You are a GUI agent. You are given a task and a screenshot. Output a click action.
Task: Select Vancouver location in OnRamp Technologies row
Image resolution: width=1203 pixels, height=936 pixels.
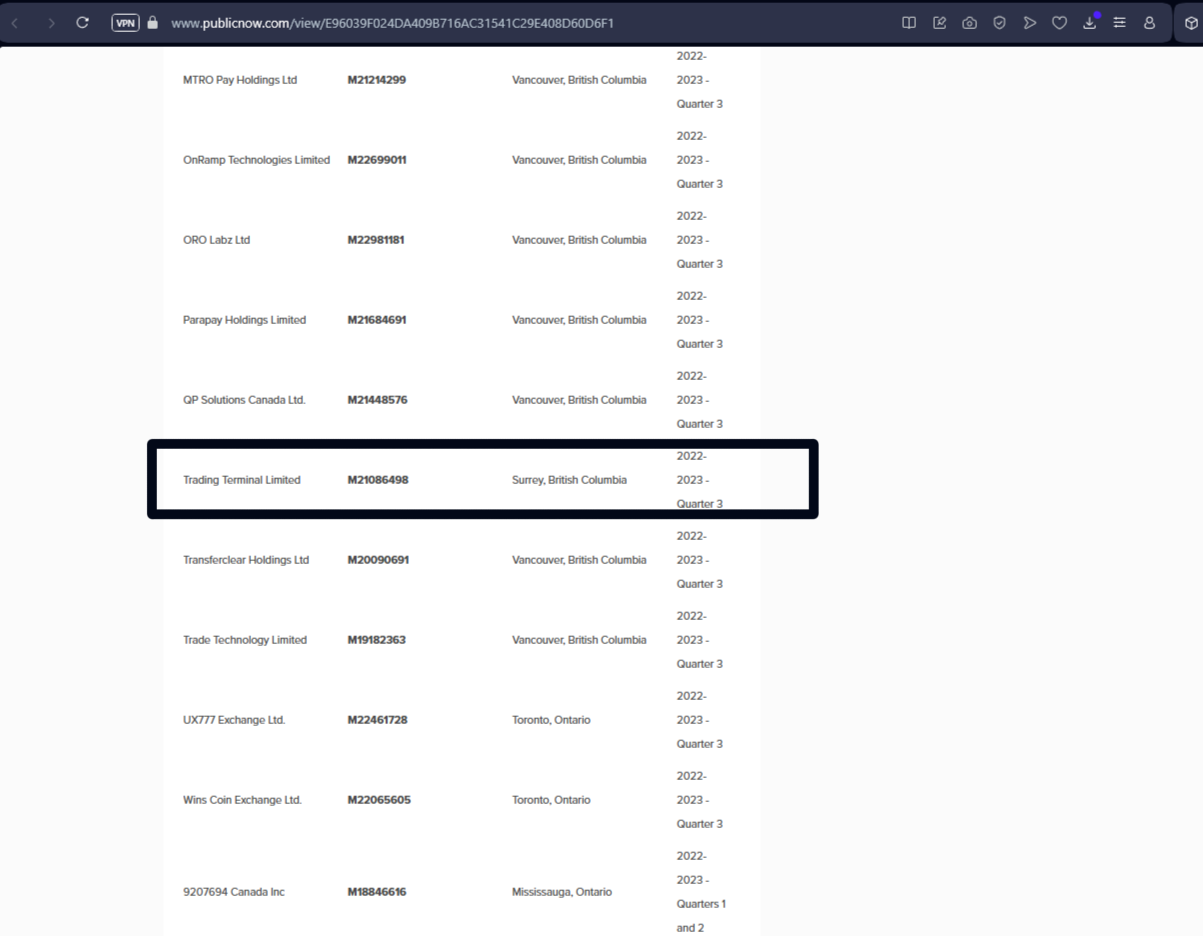(x=579, y=160)
